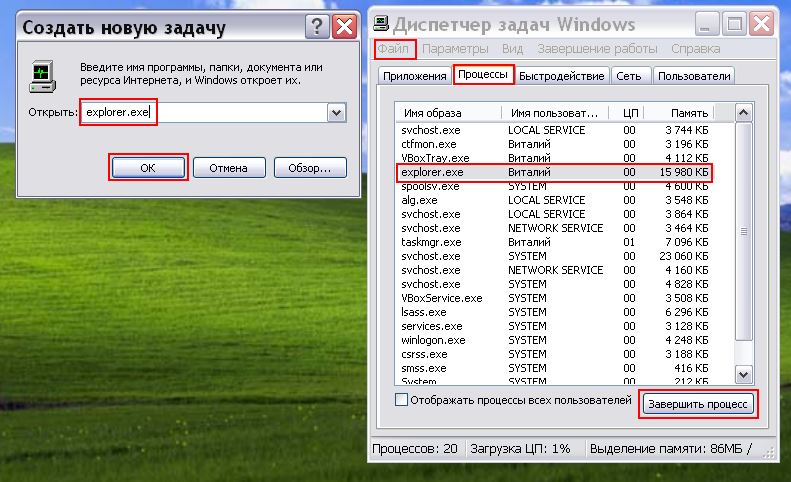Select the winlogon.exe process row

point(554,340)
